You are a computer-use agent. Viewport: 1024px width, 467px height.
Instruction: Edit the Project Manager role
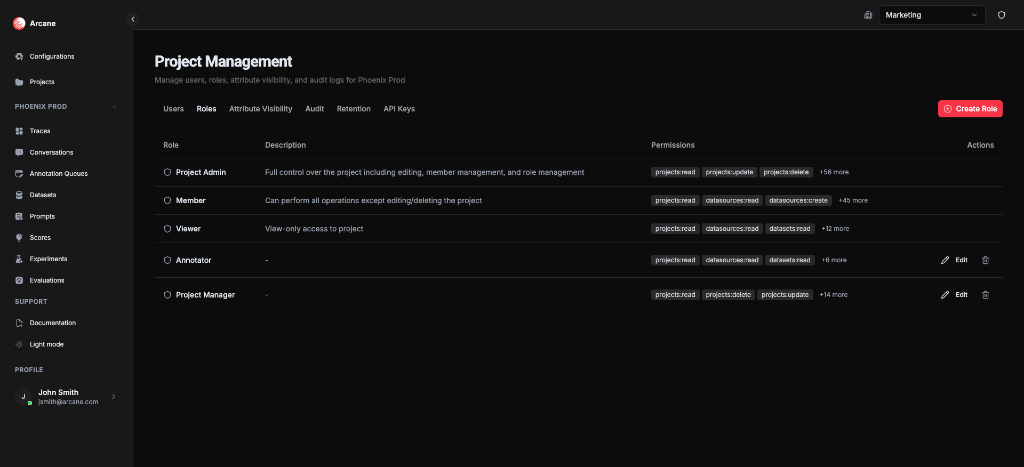pos(954,295)
